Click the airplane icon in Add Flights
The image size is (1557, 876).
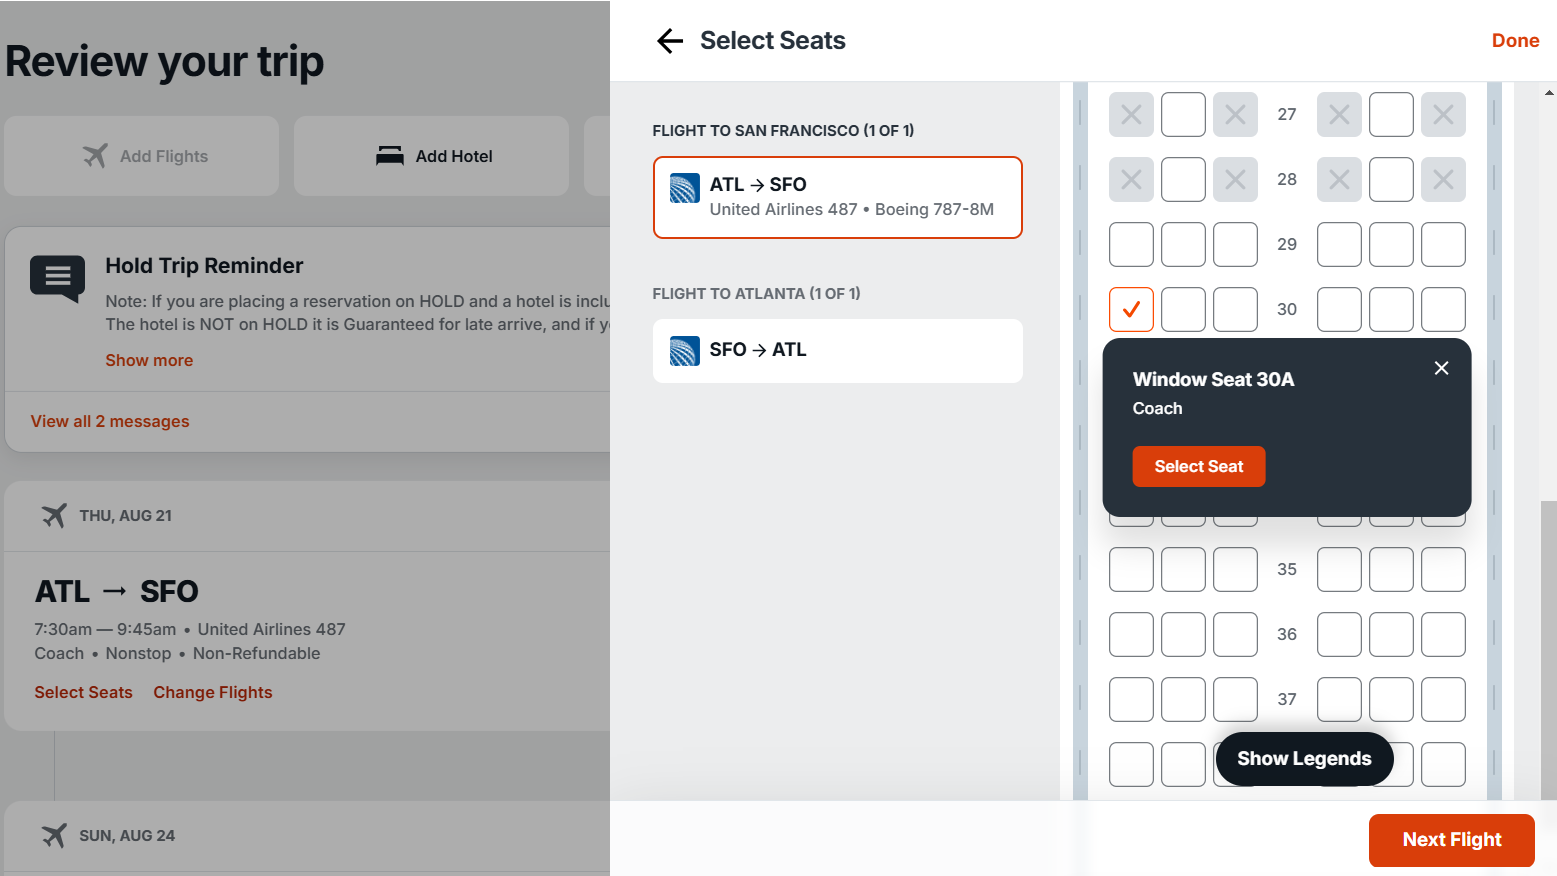(x=95, y=156)
